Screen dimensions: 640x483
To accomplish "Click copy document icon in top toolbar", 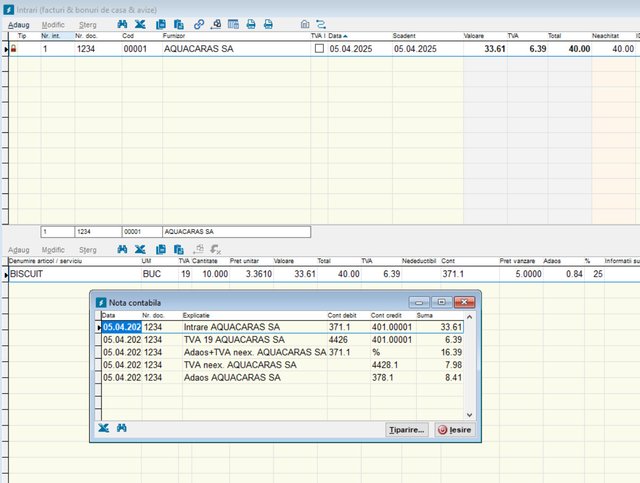I will (161, 24).
